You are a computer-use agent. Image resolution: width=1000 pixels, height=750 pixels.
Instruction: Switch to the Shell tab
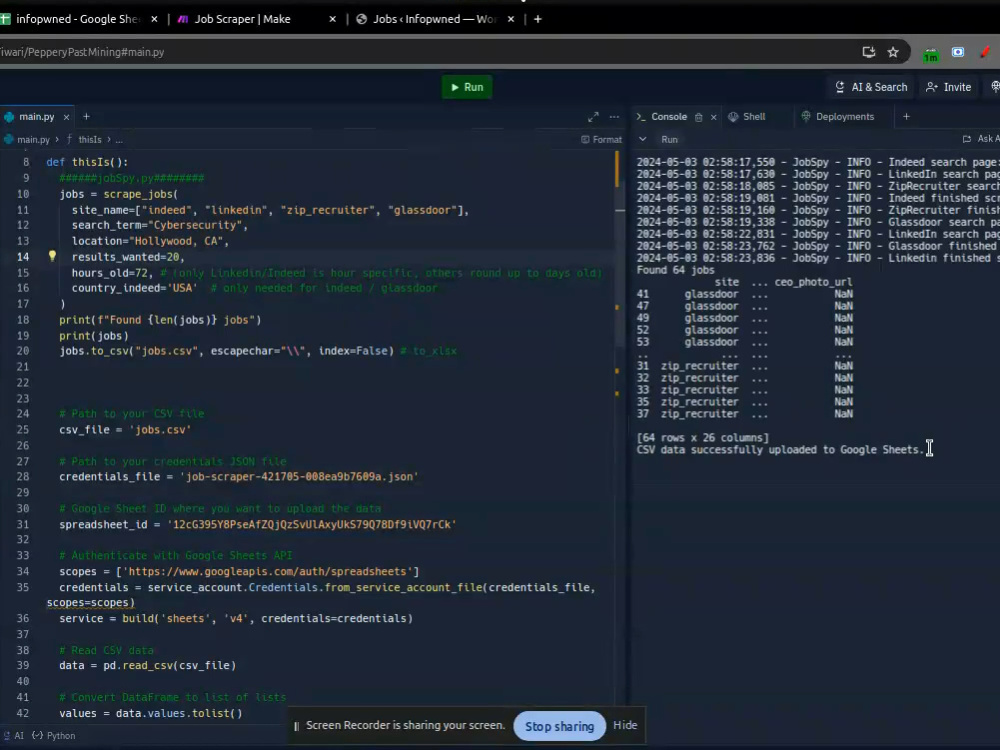click(747, 117)
